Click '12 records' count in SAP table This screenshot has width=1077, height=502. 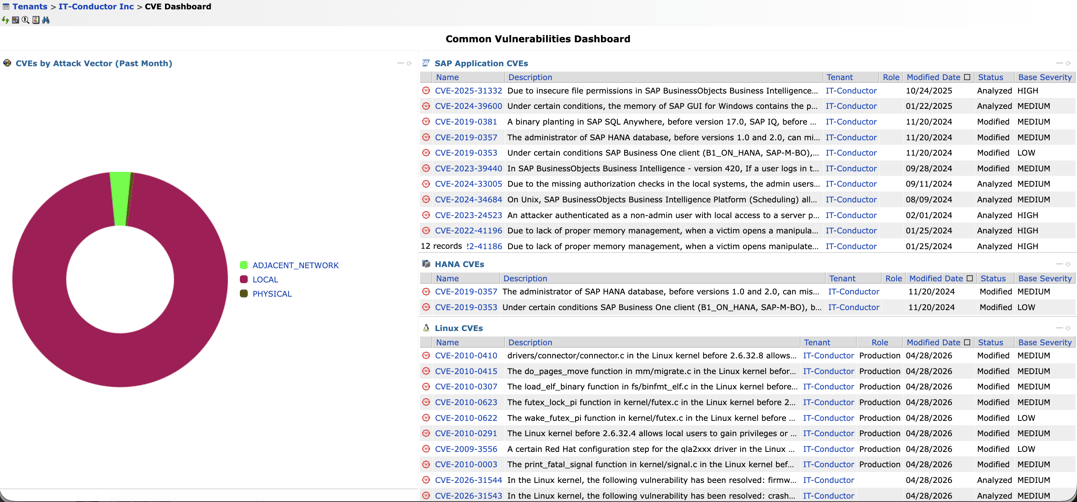pyautogui.click(x=442, y=246)
